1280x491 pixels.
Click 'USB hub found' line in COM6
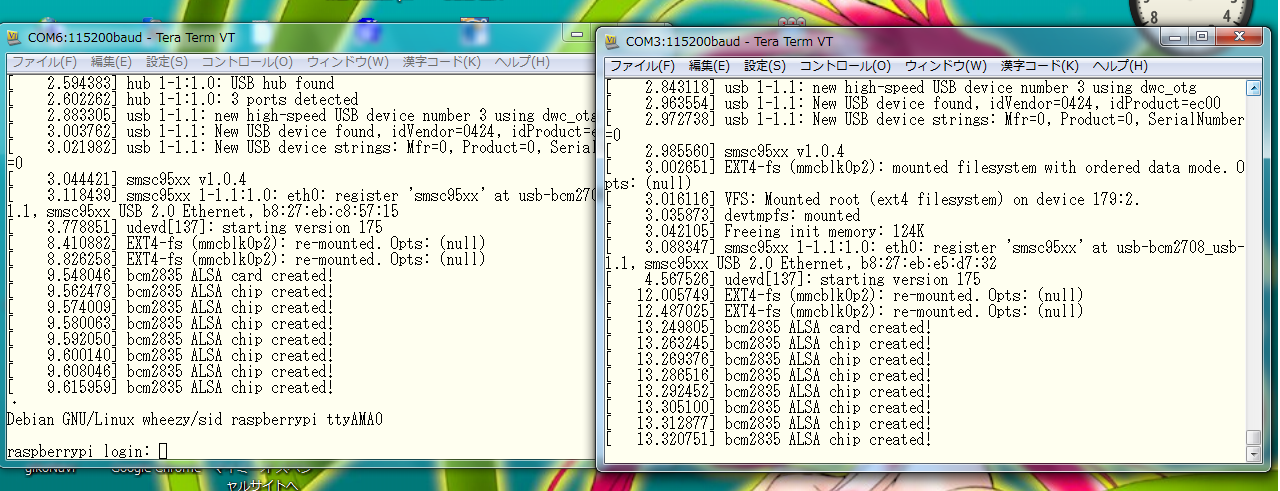170,84
